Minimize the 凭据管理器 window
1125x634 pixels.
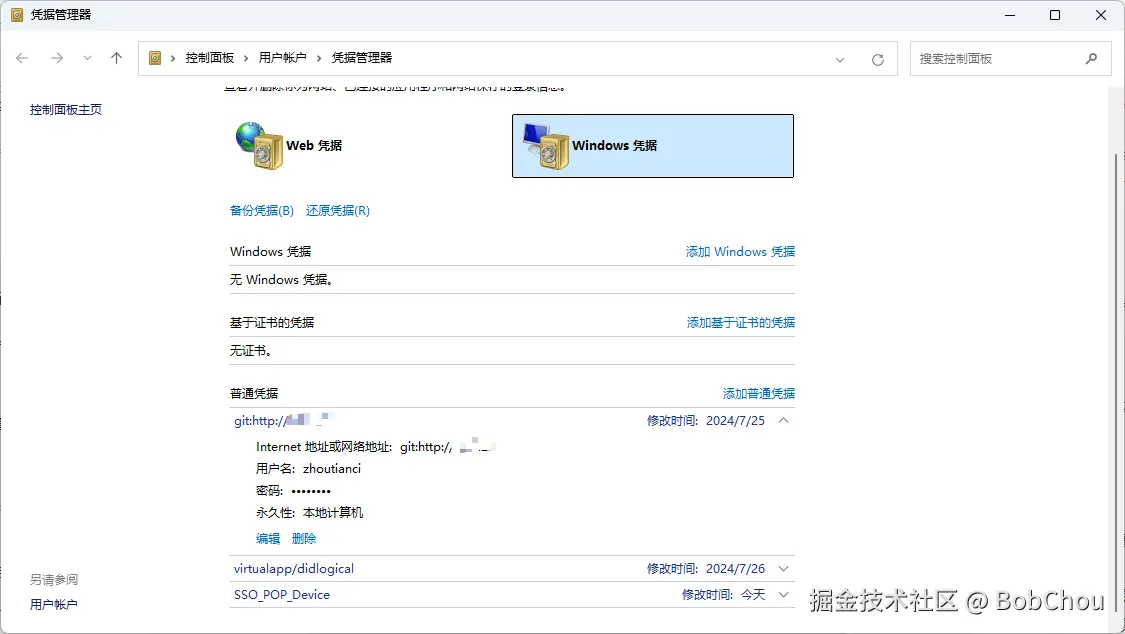[1010, 15]
